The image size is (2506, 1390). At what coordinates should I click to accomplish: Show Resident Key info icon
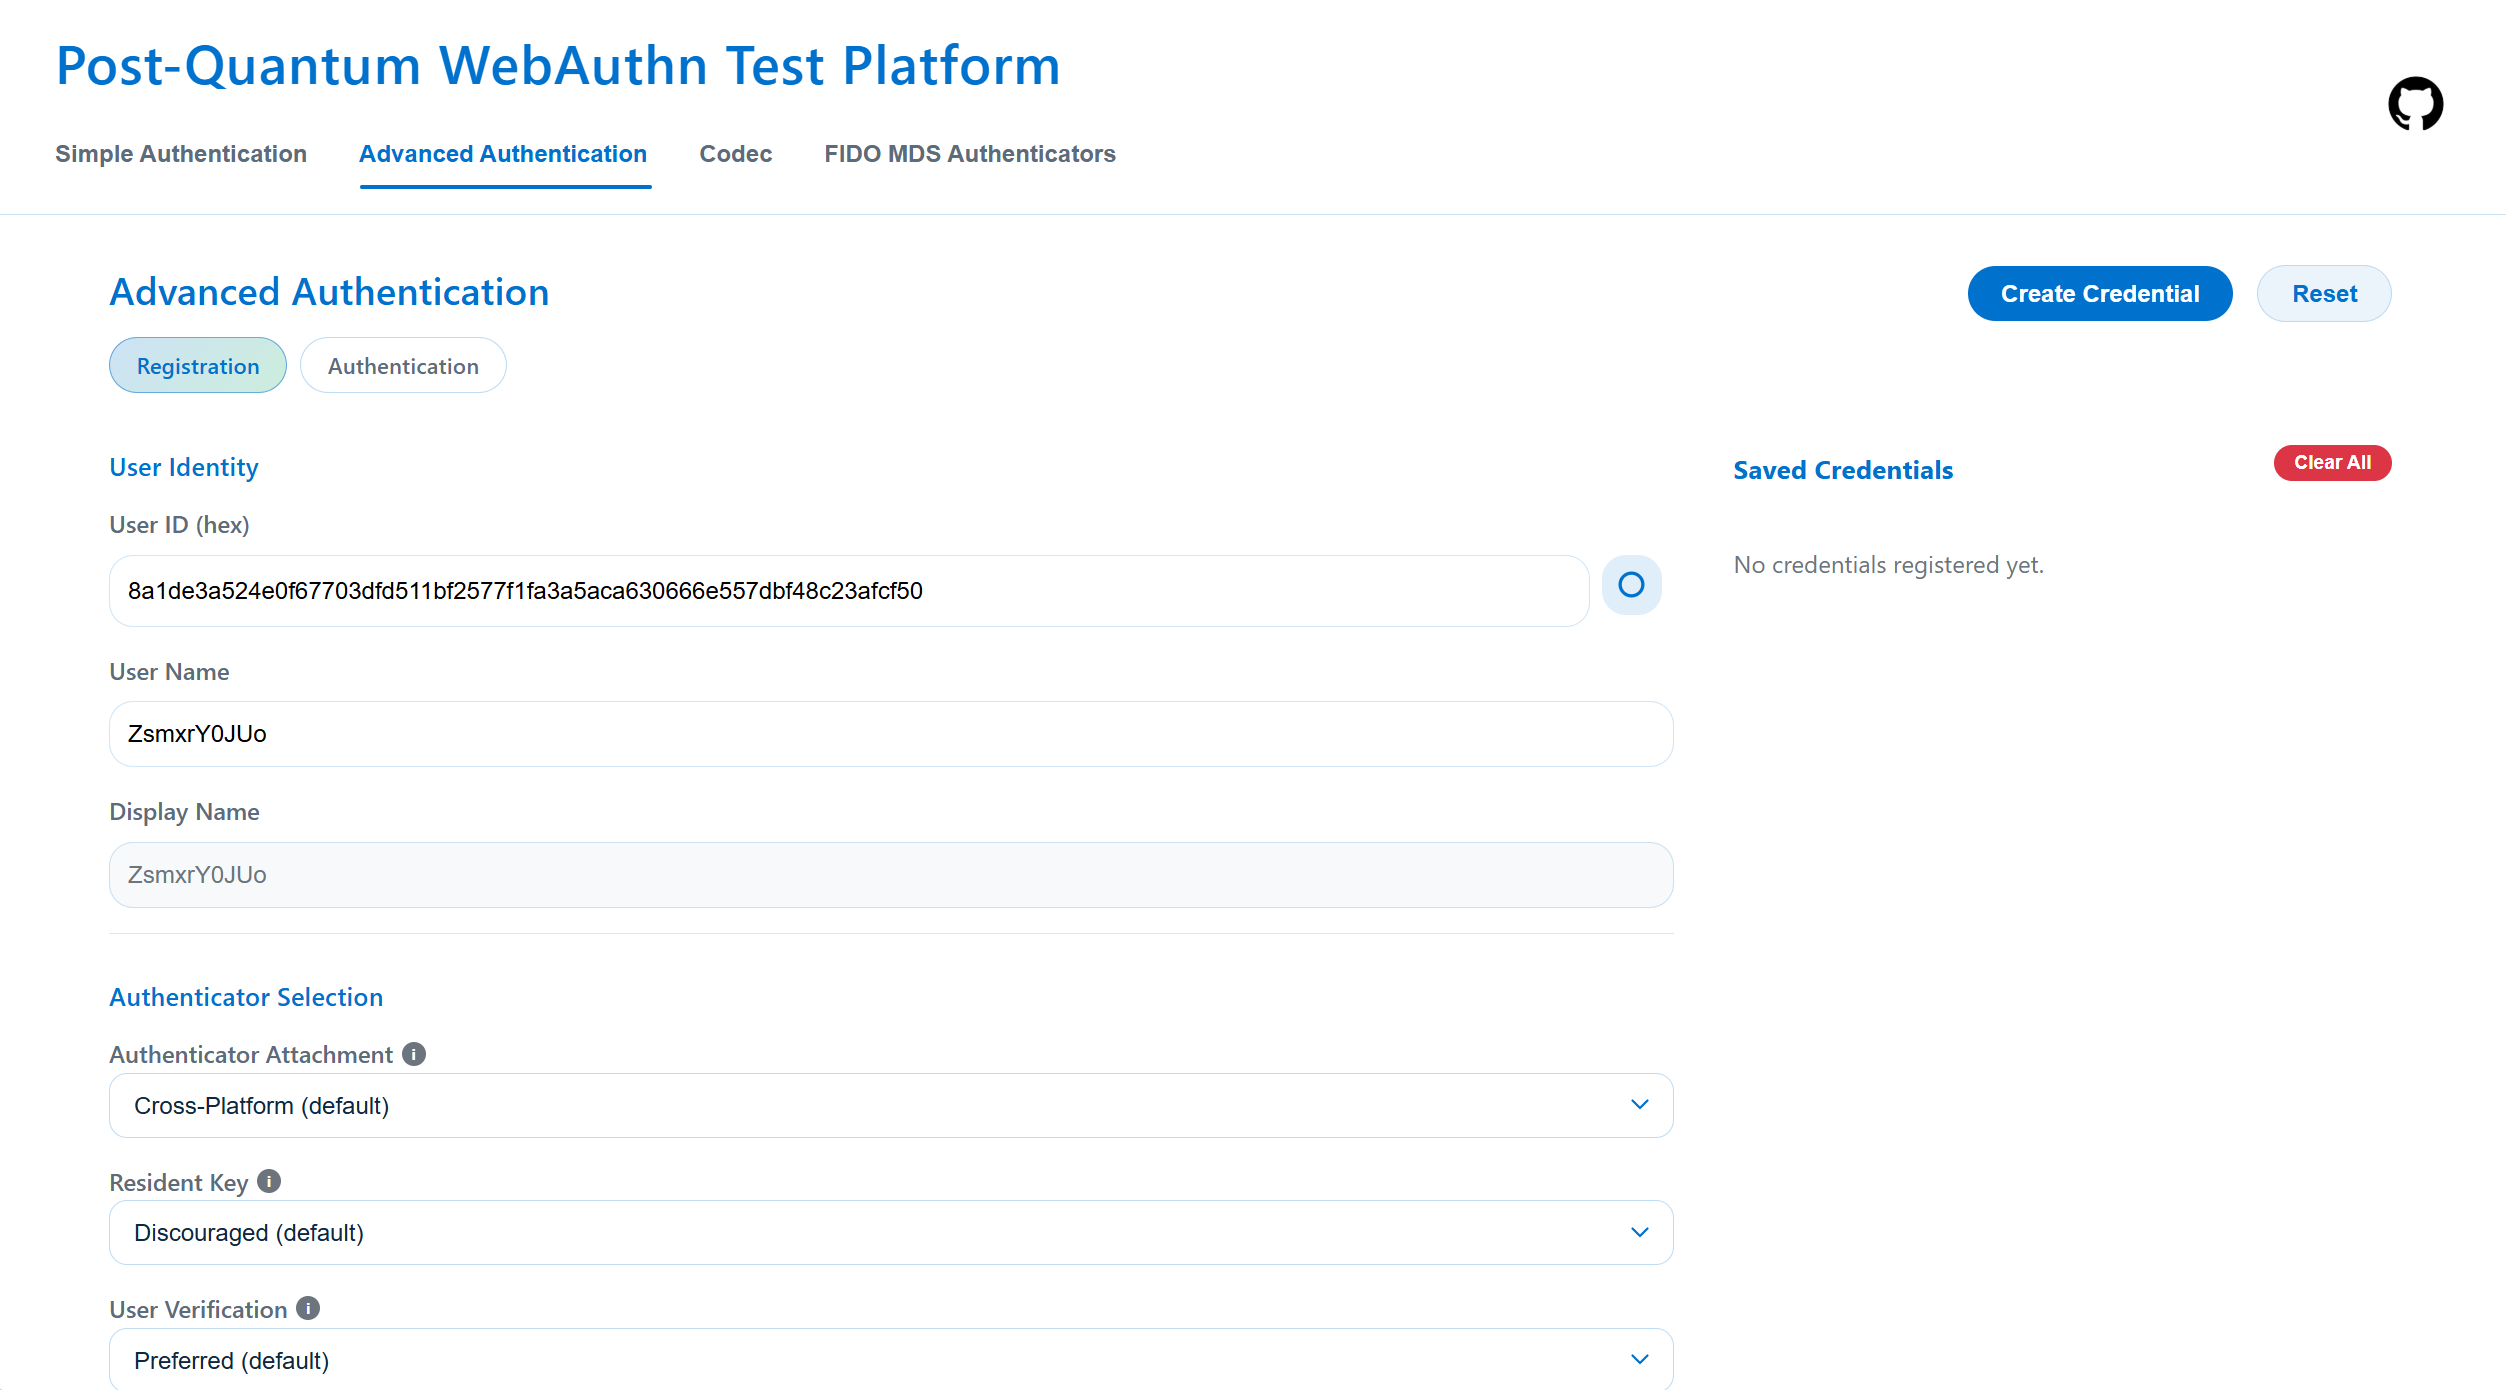pyautogui.click(x=269, y=1181)
